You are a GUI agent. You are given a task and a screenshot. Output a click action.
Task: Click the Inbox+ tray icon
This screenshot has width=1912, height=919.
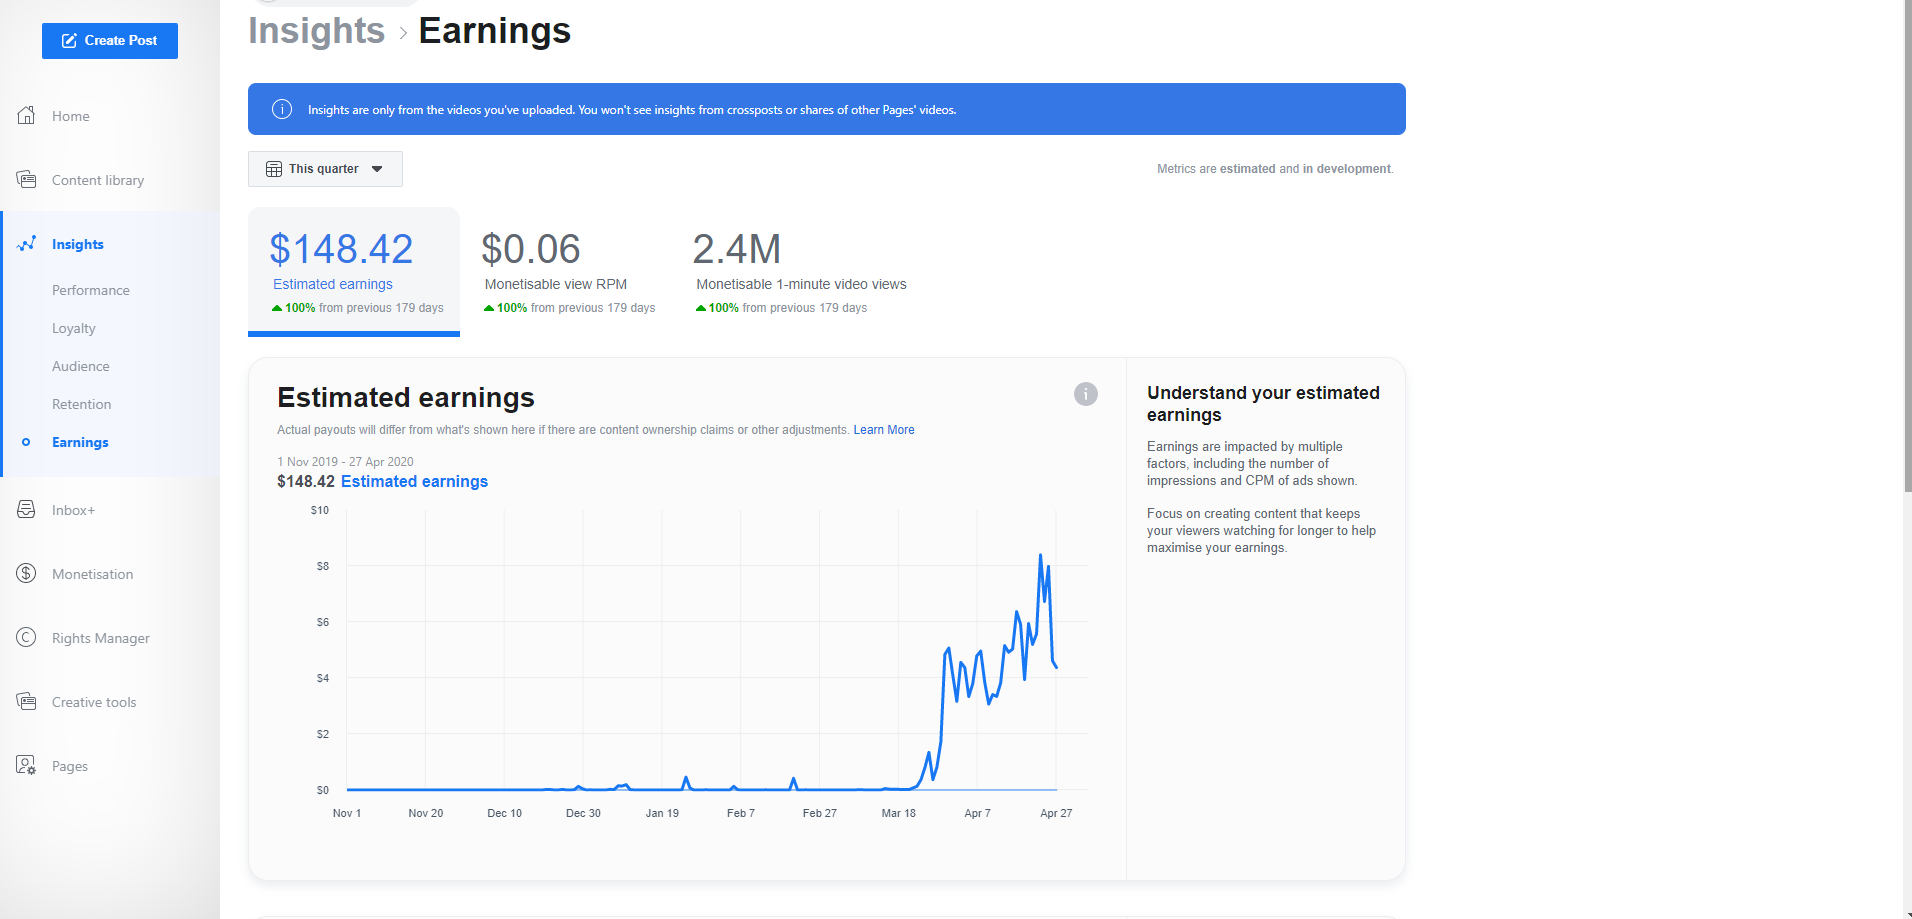(x=27, y=509)
